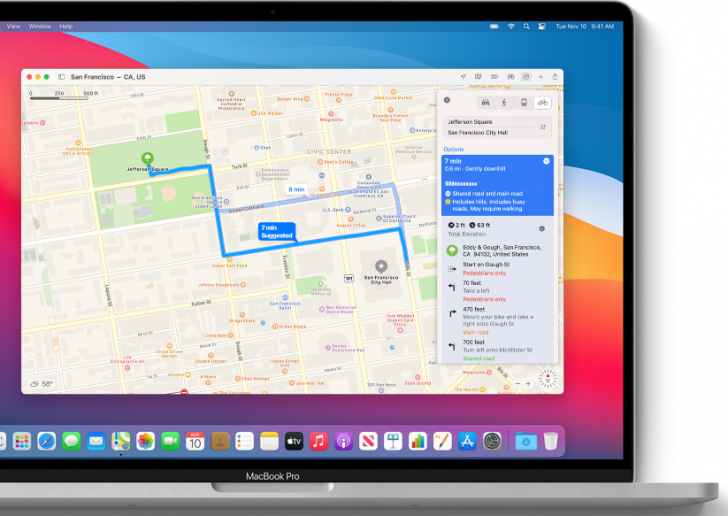Select walking directions tab

click(x=504, y=103)
